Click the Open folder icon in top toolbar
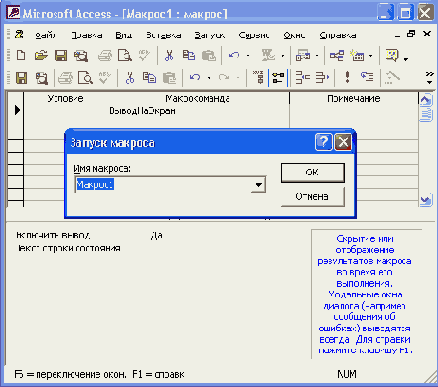The height and width of the screenshot is (387, 438). [41, 55]
